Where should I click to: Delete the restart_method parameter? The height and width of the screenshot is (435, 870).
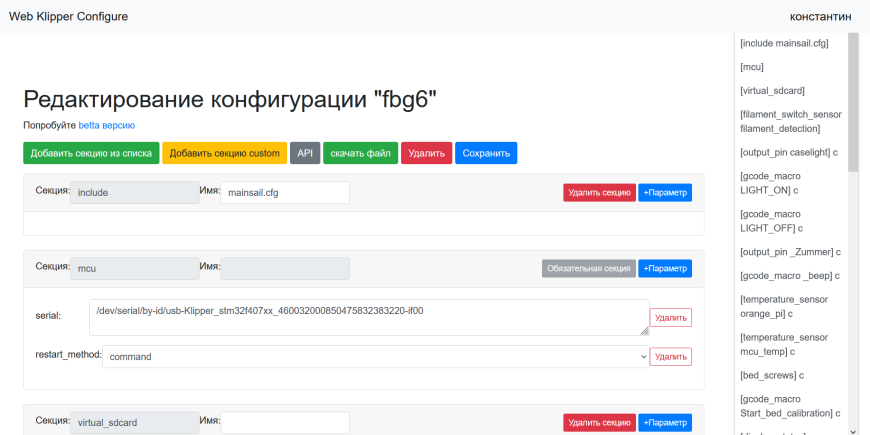point(671,357)
